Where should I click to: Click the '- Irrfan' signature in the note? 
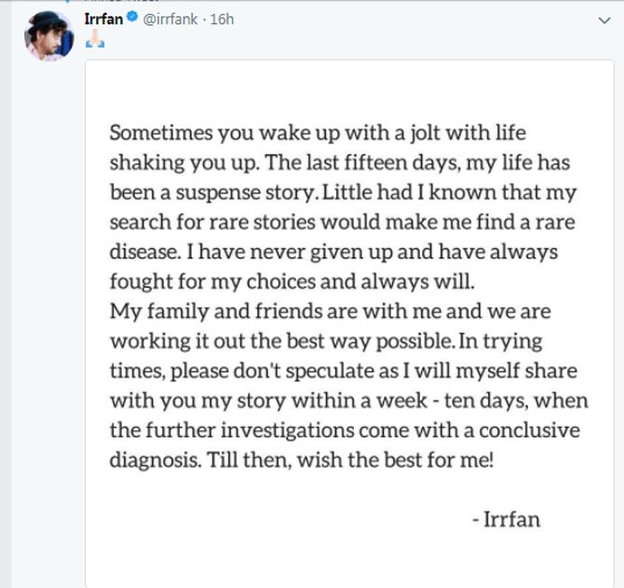[507, 520]
